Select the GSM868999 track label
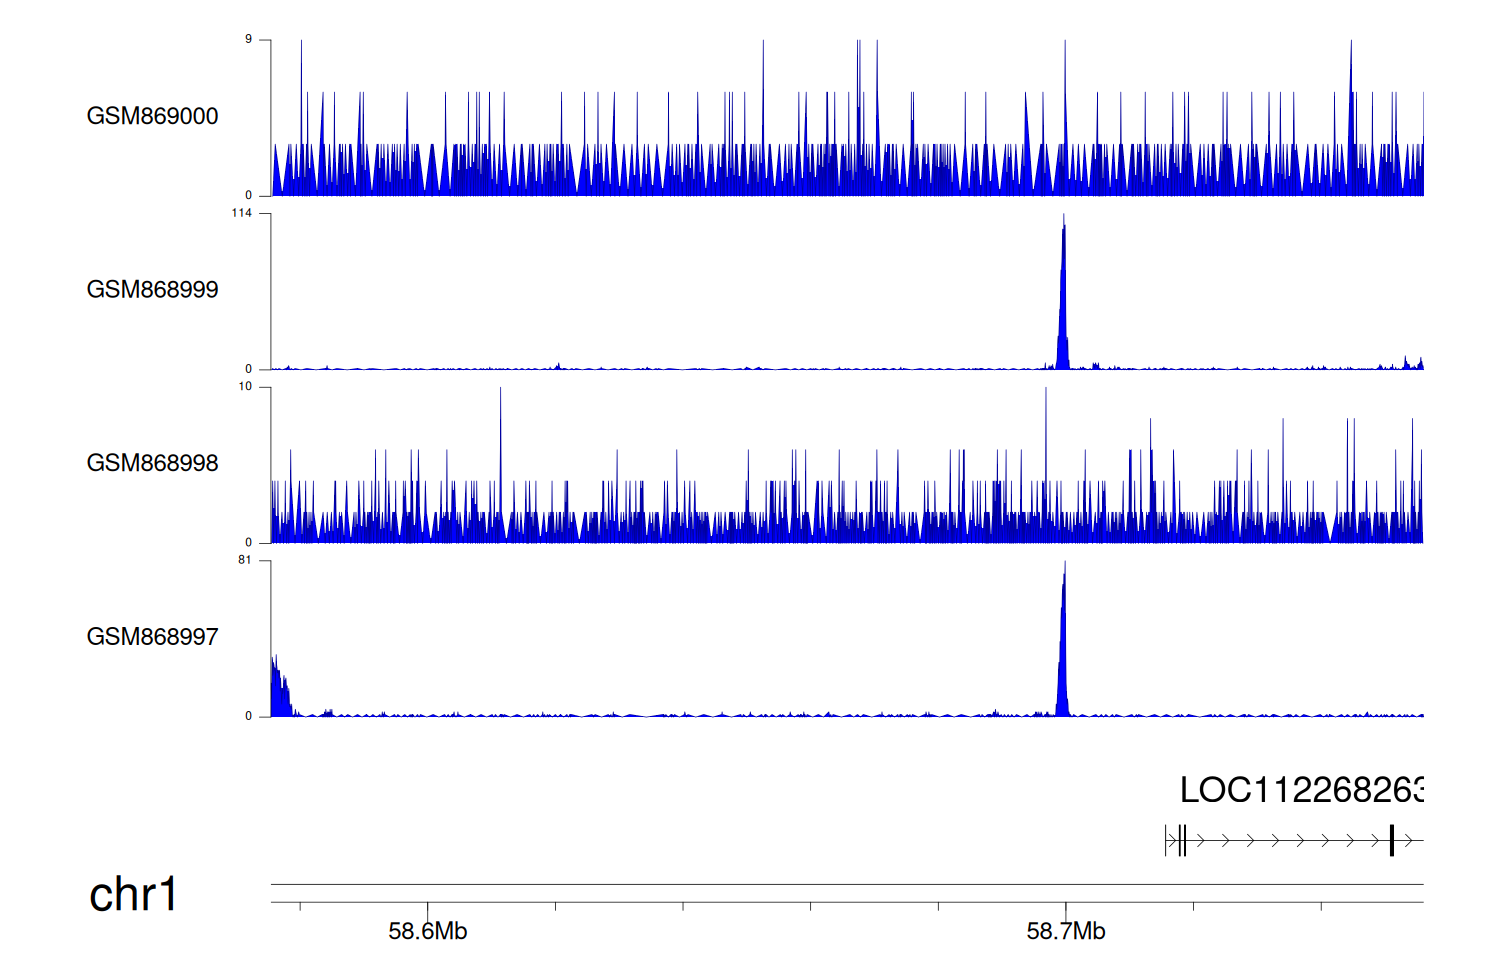Screen dimensions: 1500x980 tap(152, 290)
